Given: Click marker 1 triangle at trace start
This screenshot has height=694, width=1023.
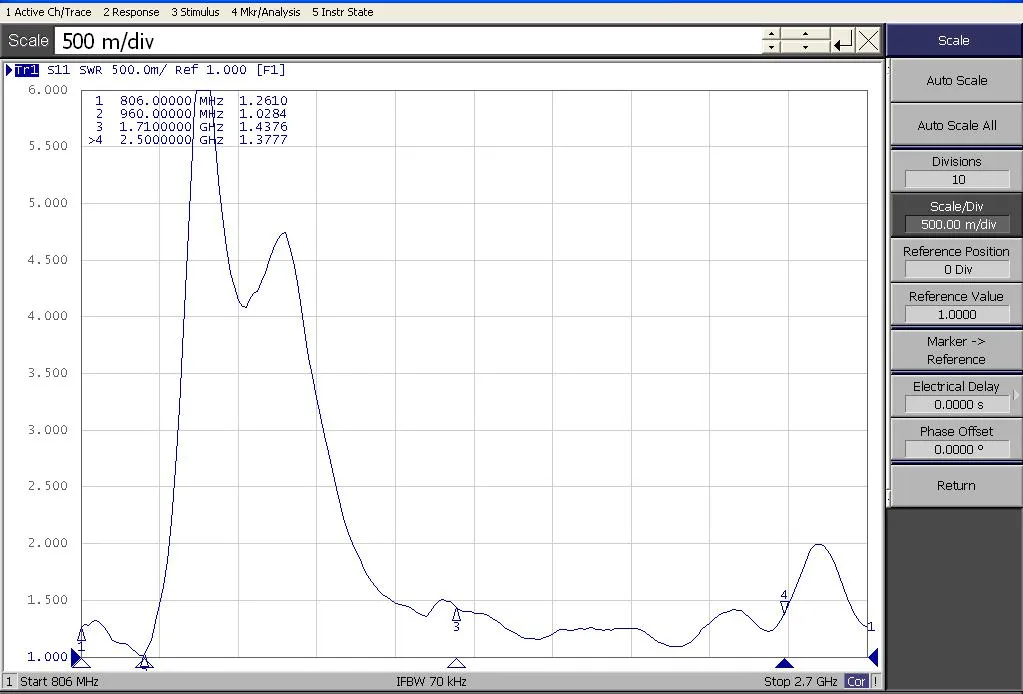Looking at the screenshot, I should (x=82, y=634).
